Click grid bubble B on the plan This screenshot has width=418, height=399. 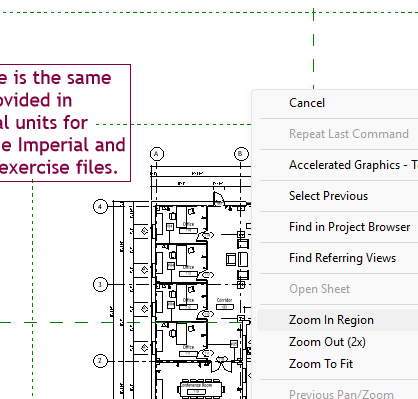pyautogui.click(x=241, y=154)
